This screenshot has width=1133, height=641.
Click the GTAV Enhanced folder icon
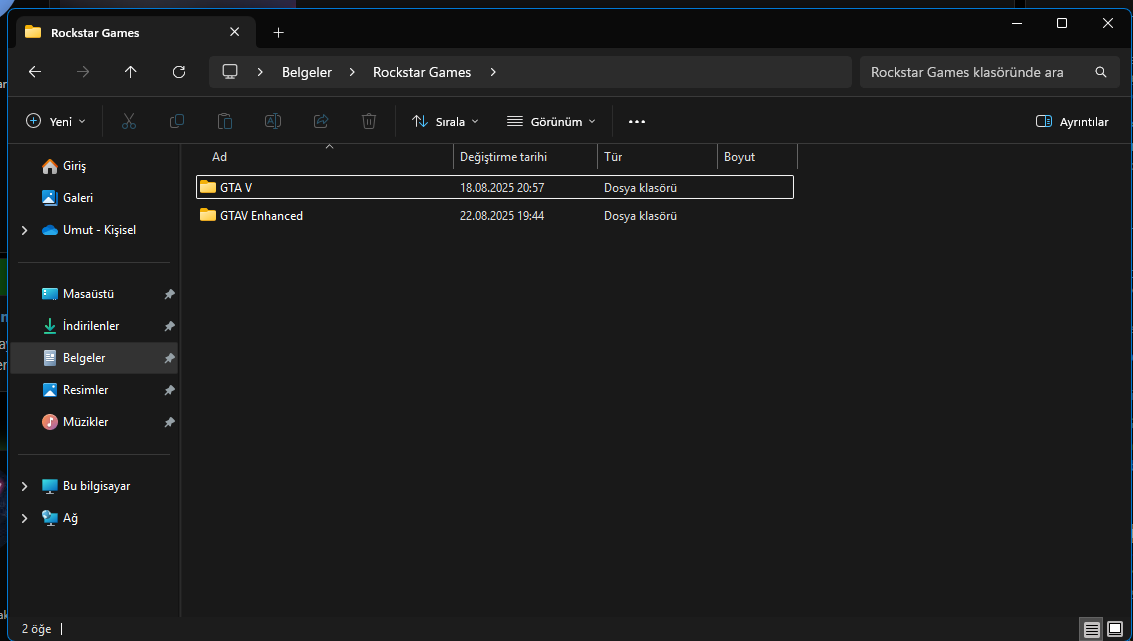(x=208, y=215)
